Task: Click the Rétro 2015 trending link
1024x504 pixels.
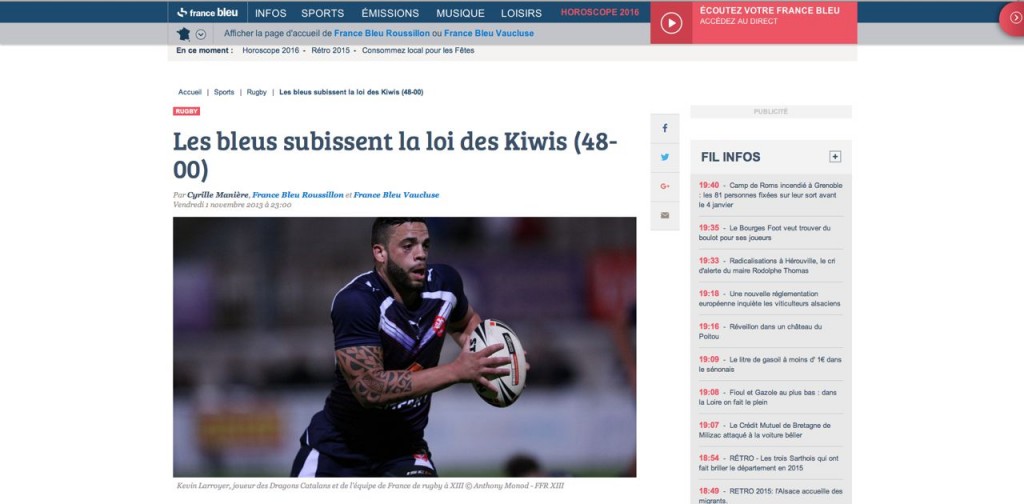Action: coord(331,50)
